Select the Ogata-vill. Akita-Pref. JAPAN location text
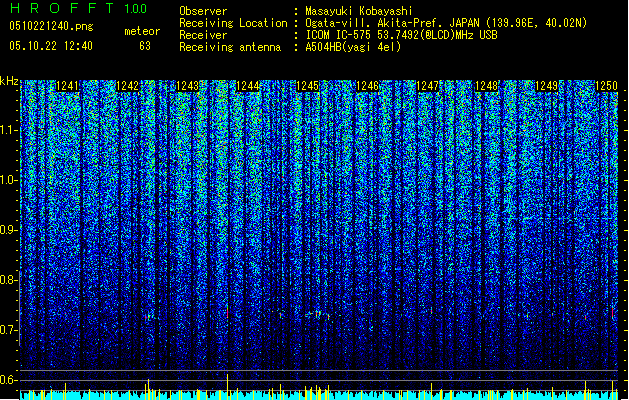Image resolution: width=629 pixels, height=400 pixels. [x=446, y=23]
